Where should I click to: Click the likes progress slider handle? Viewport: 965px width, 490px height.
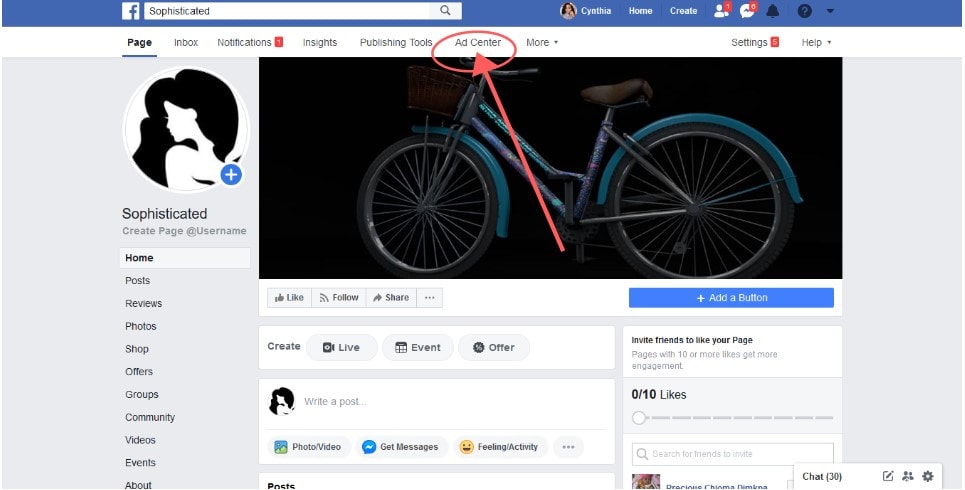click(639, 418)
